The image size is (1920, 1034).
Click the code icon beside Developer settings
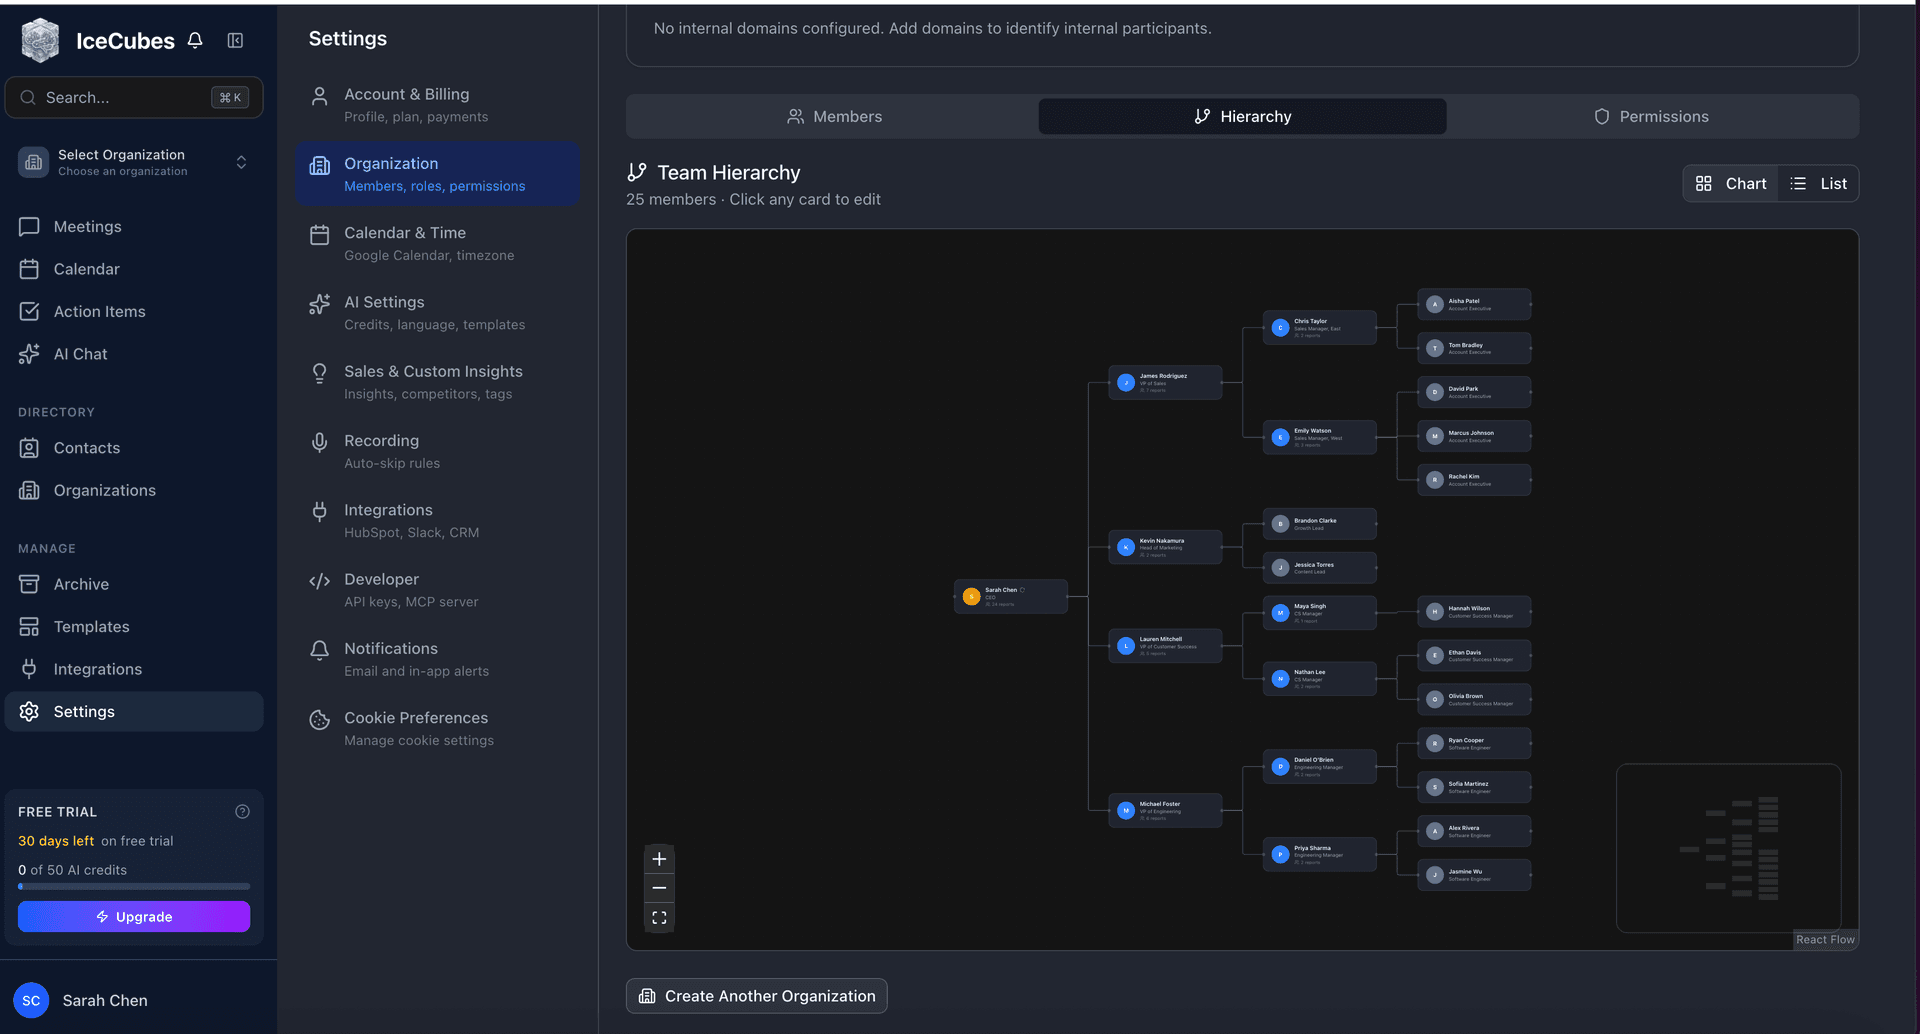click(319, 581)
